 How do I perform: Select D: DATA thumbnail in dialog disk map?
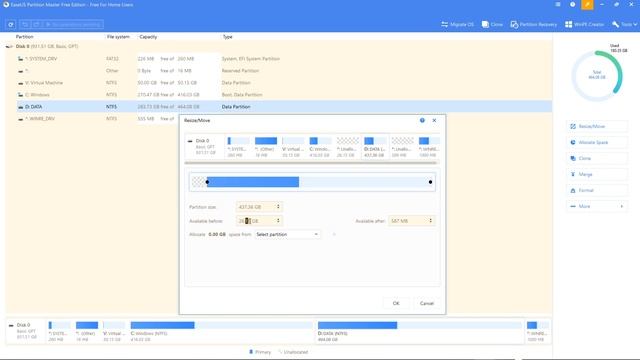click(375, 147)
